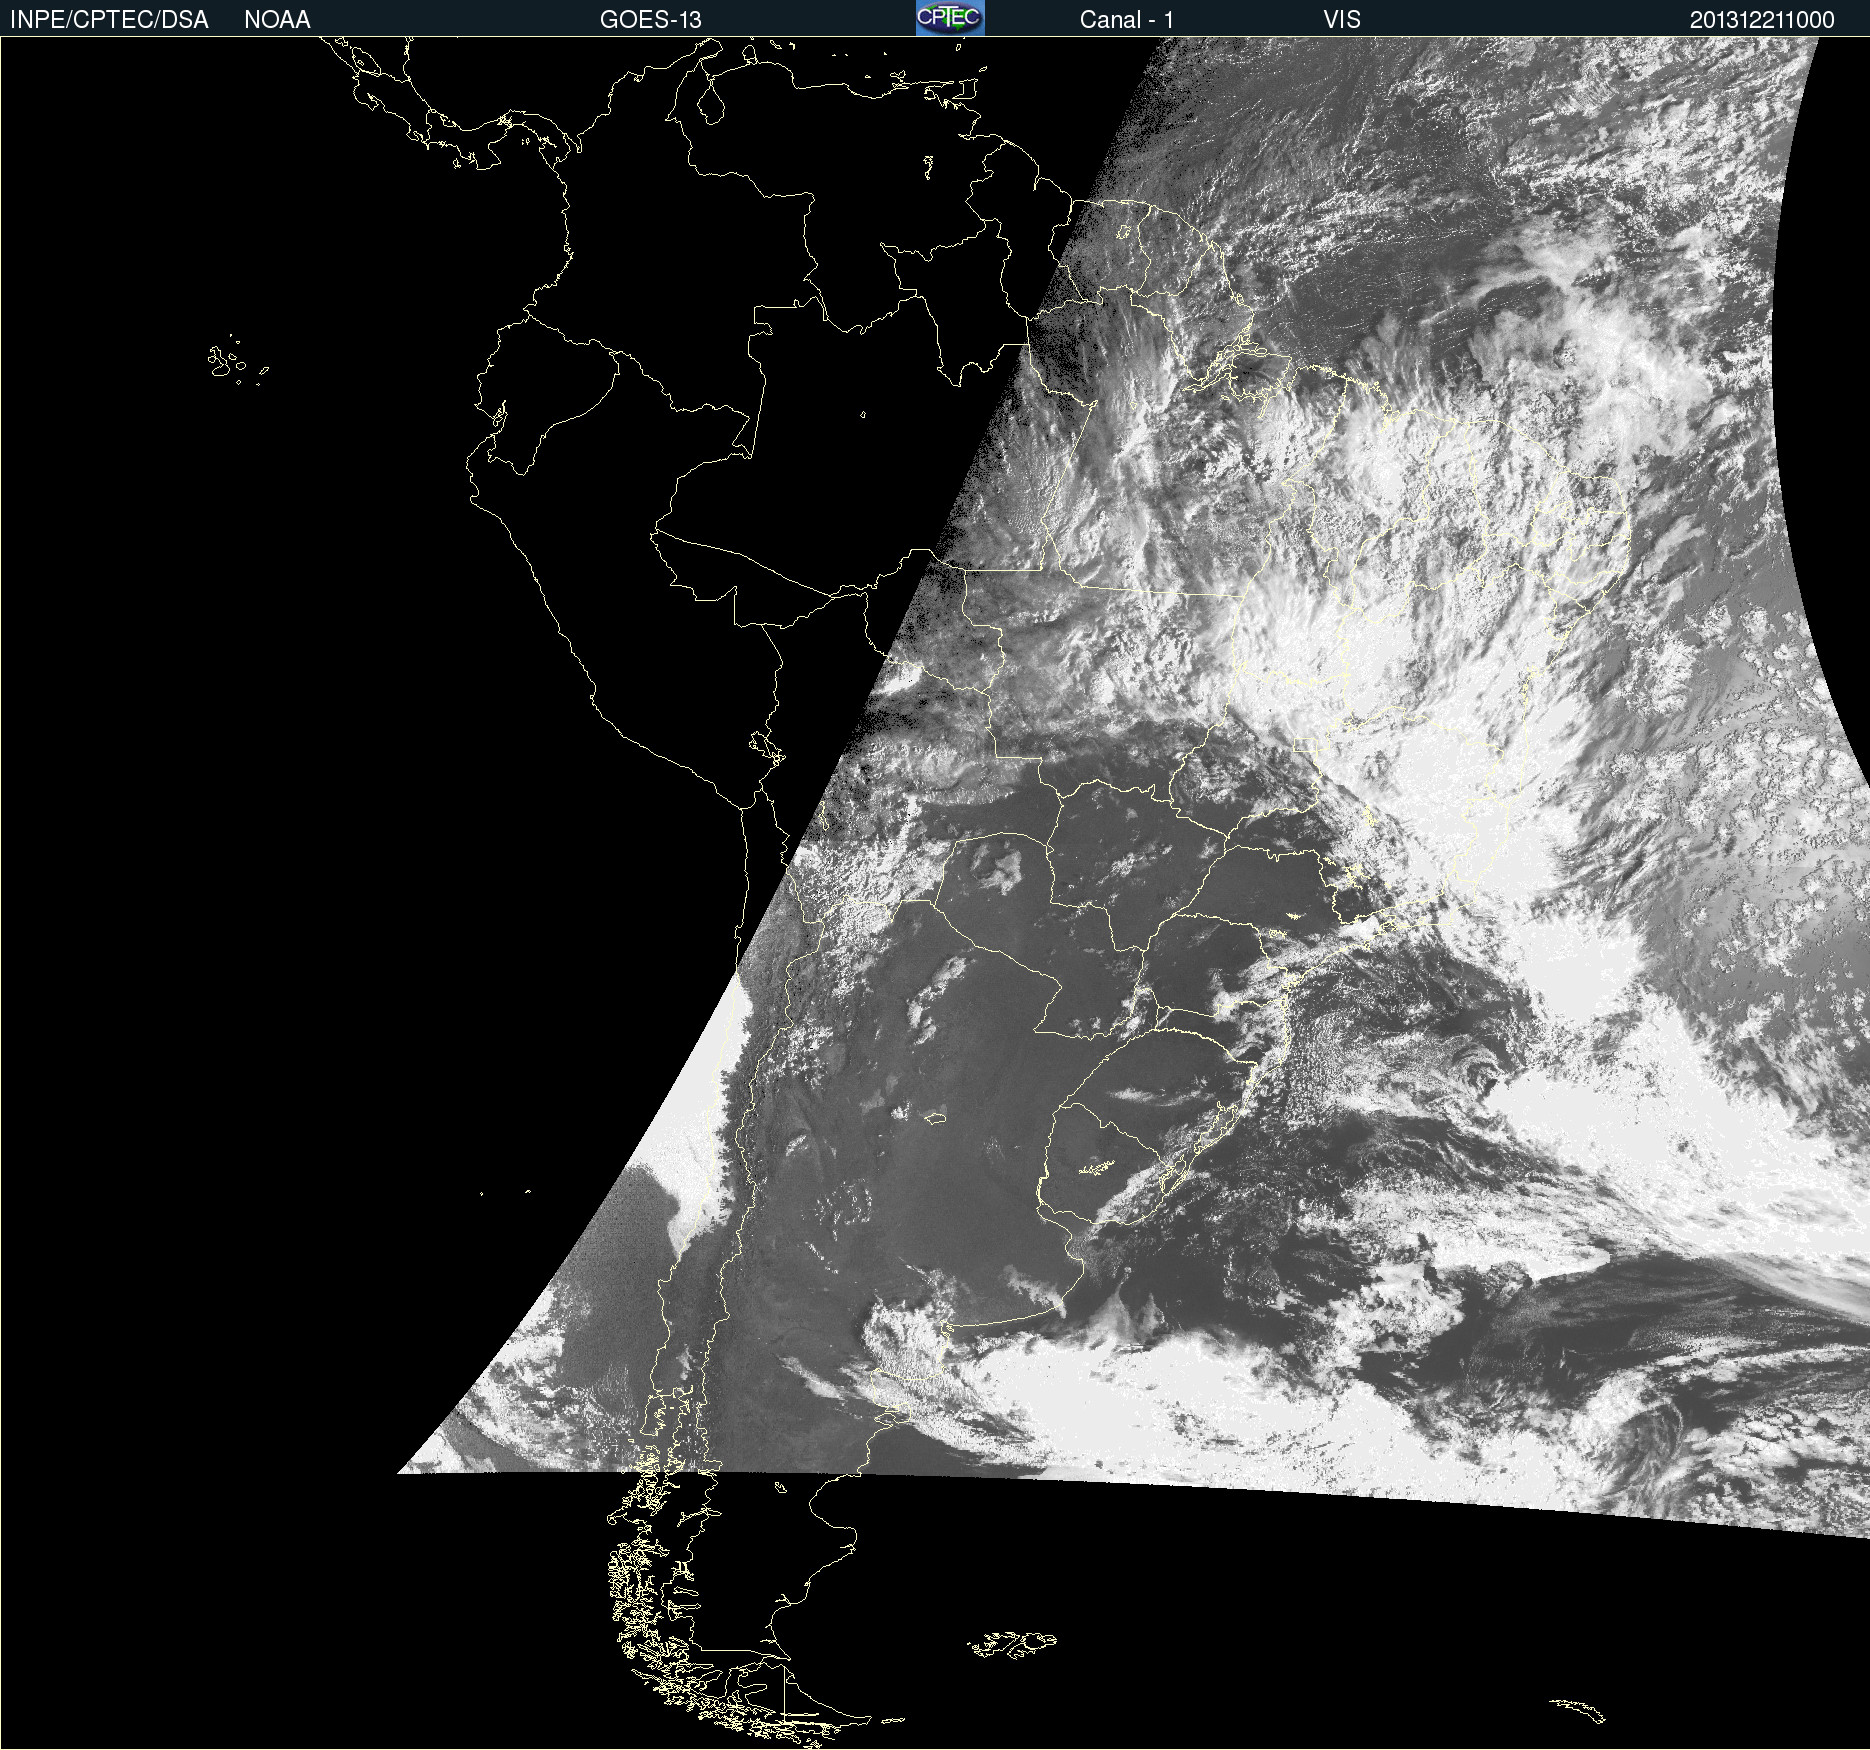Click the Canal - 1 label
Screen dimensions: 1870x1750
pyautogui.click(x=1126, y=20)
